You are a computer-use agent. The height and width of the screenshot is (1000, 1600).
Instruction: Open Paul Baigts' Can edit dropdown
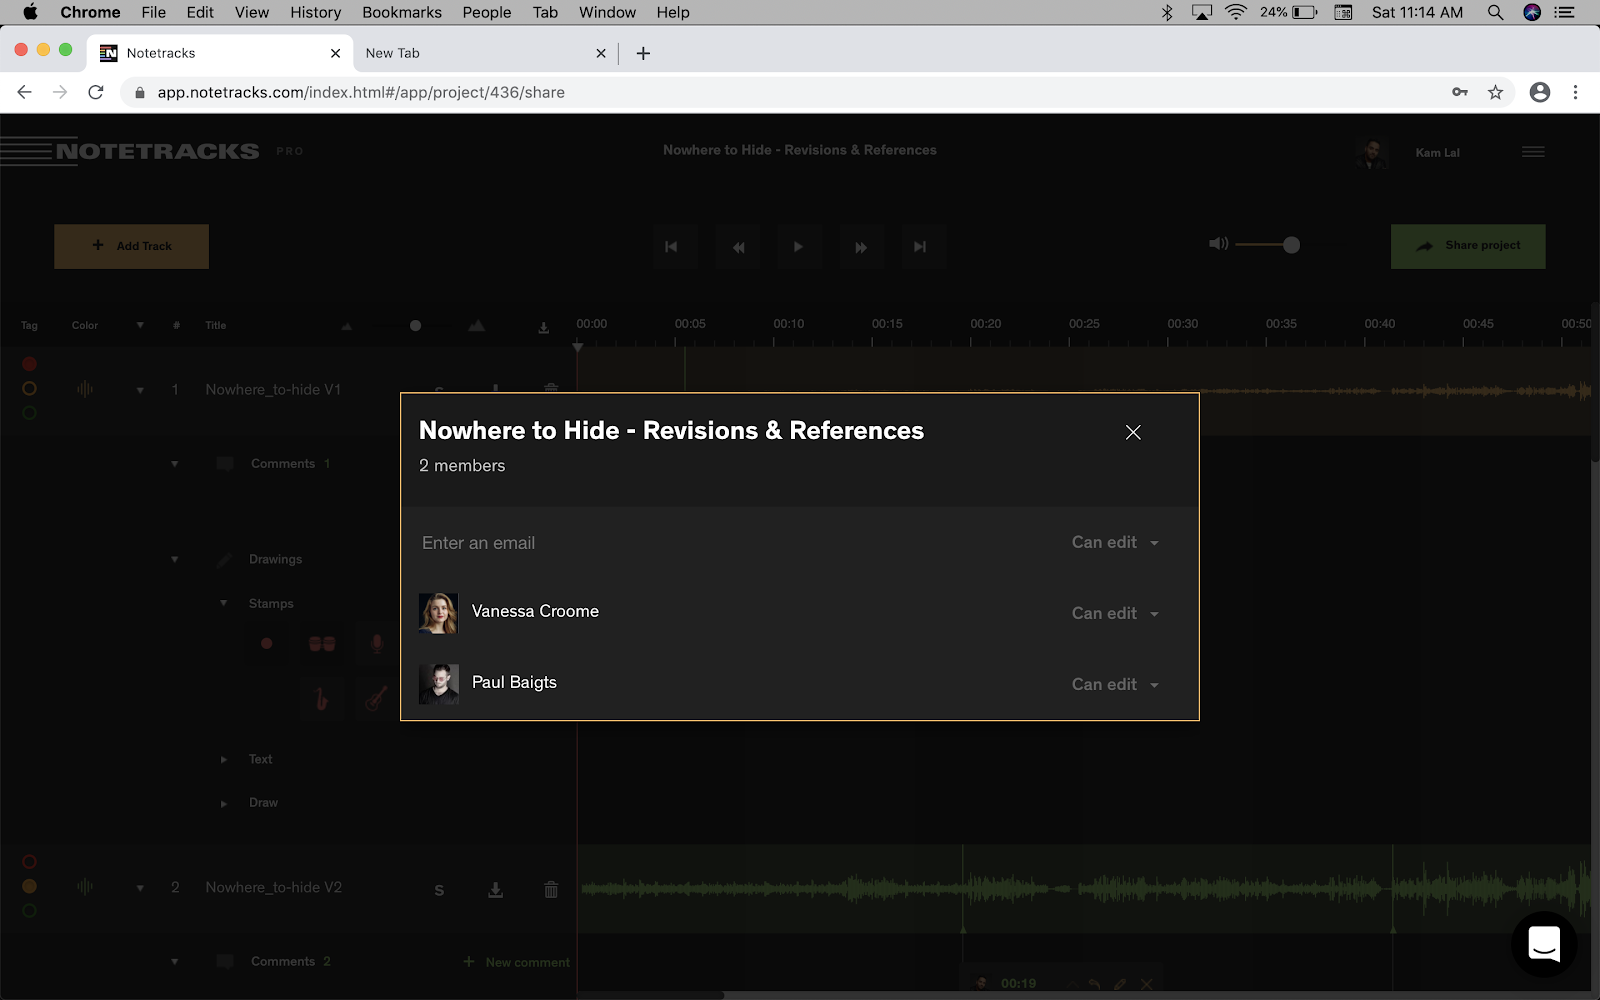coord(1115,684)
